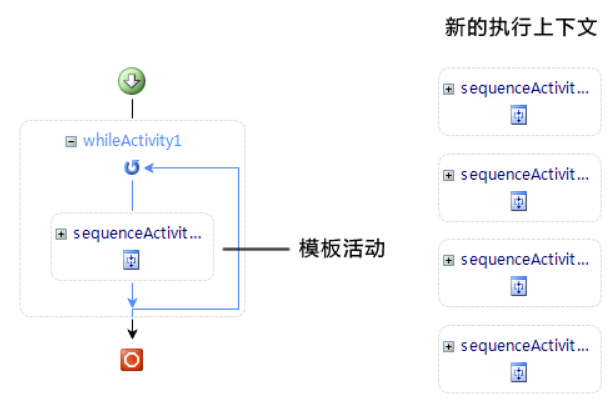This screenshot has height=408, width=611.
Task: Click sequence icon in third context box
Action: (519, 286)
